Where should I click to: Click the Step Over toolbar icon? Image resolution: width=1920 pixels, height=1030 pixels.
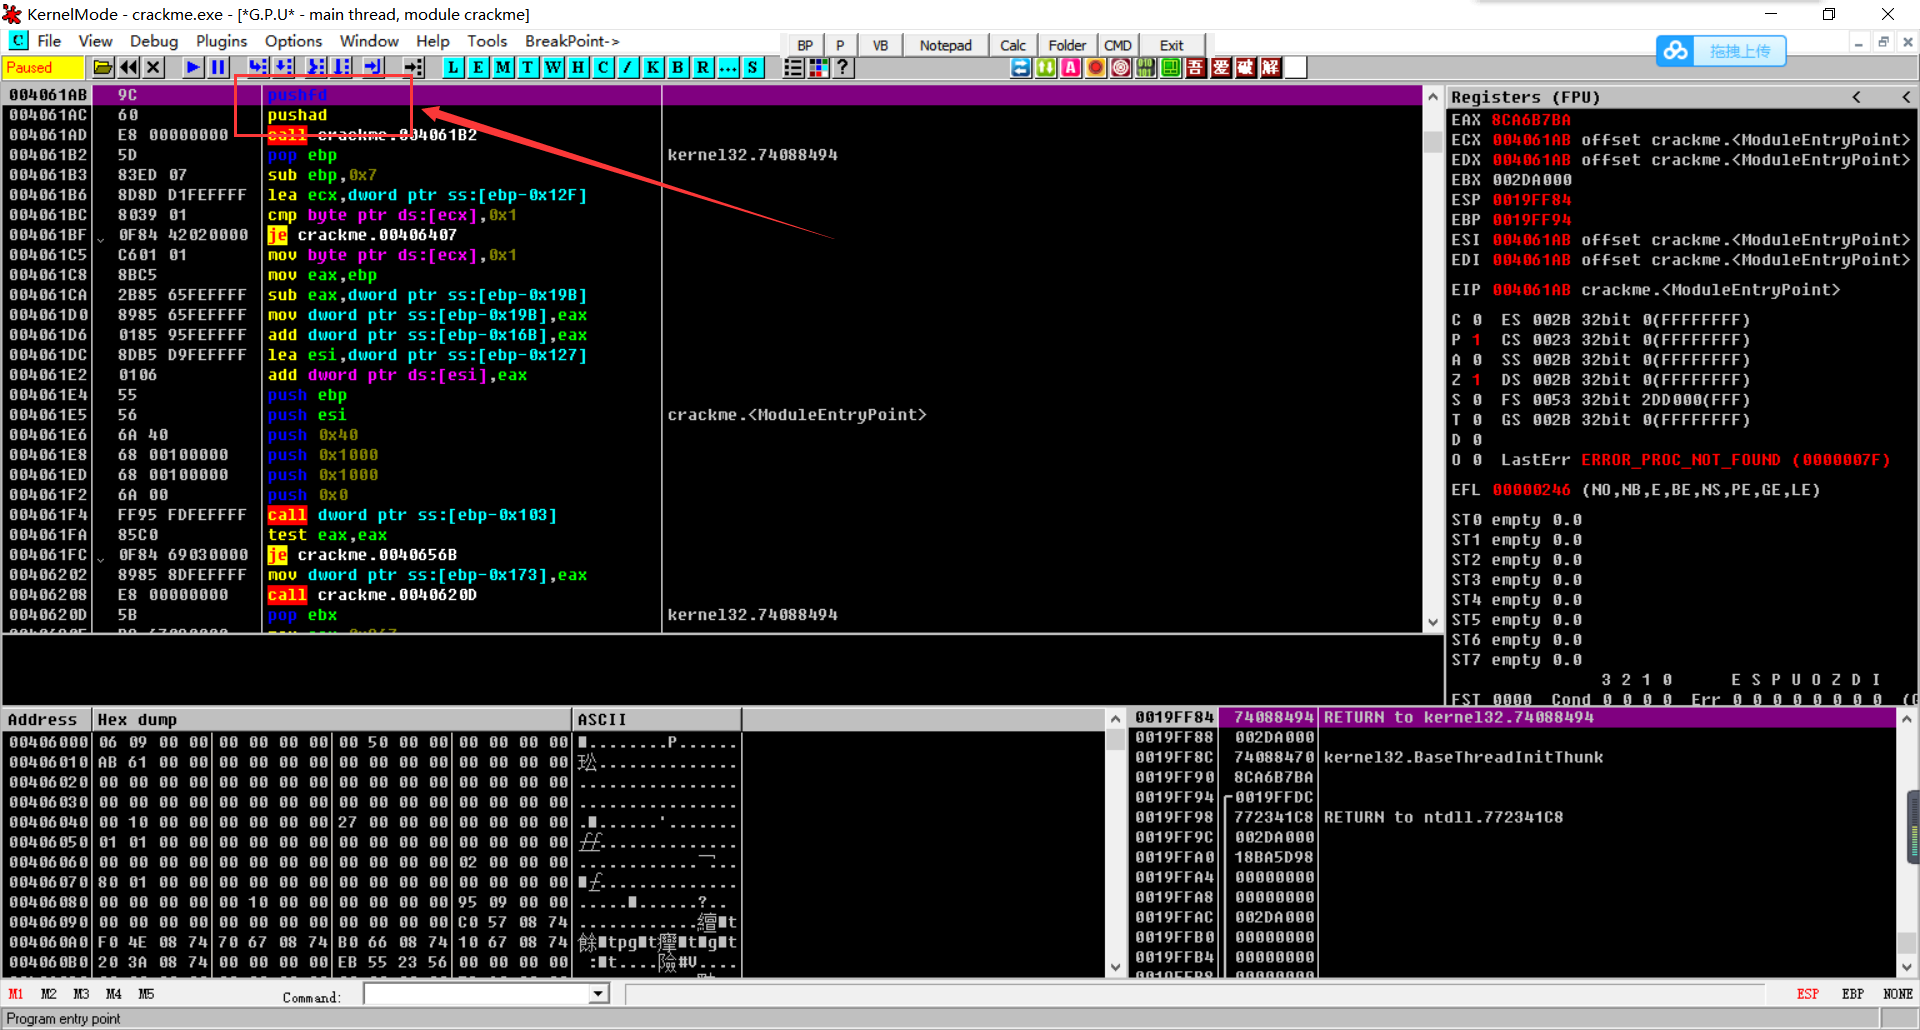coord(284,67)
